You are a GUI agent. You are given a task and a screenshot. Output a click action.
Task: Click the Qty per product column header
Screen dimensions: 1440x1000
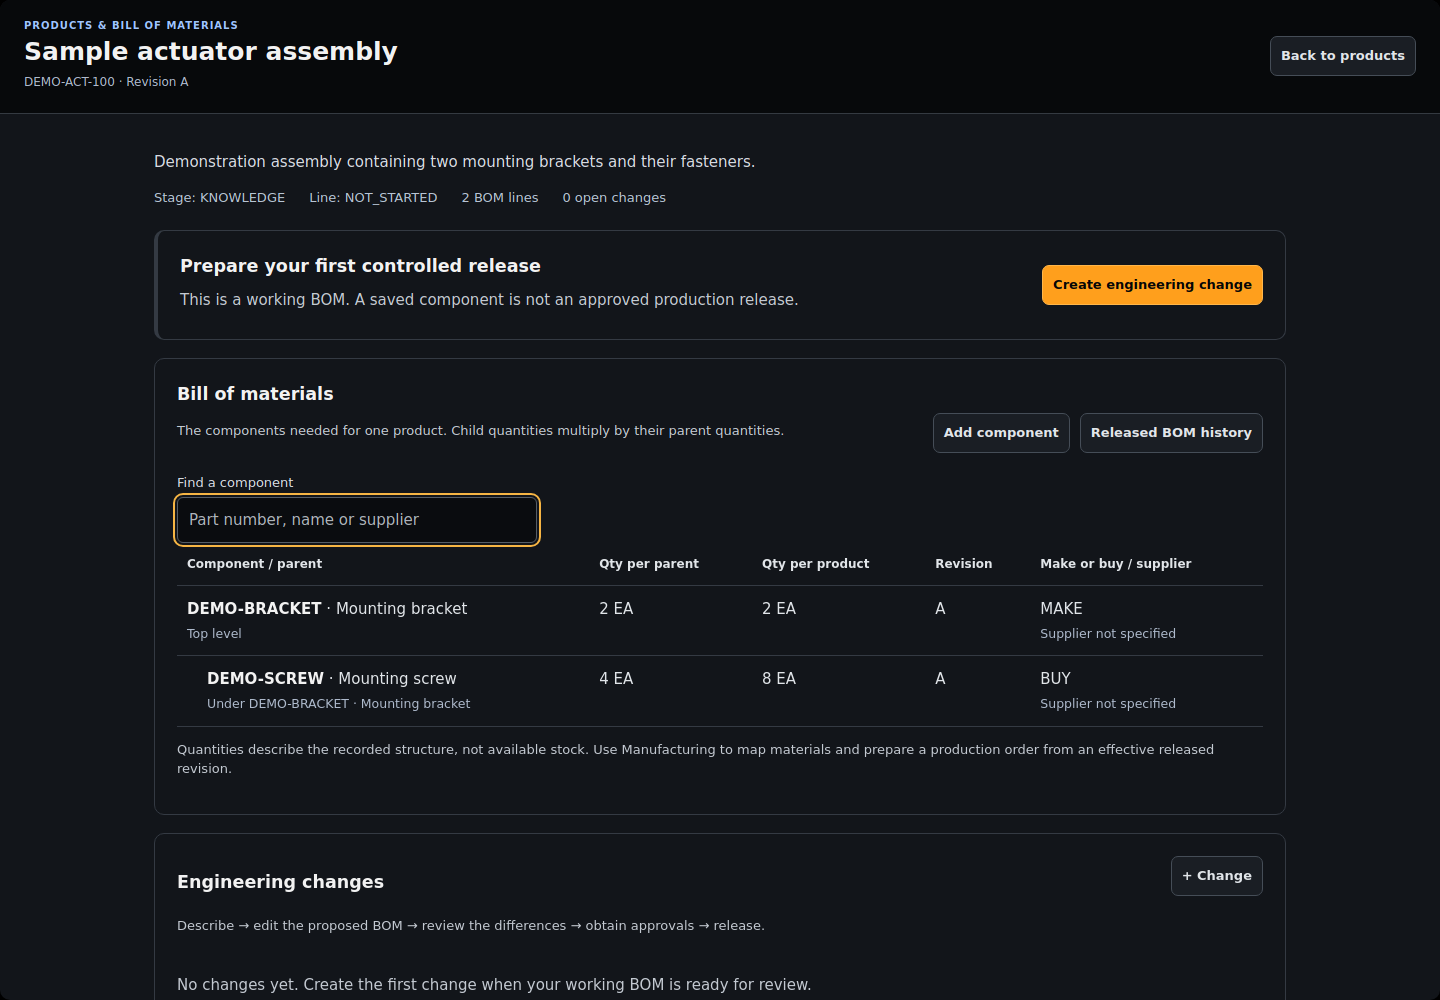[x=815, y=564]
